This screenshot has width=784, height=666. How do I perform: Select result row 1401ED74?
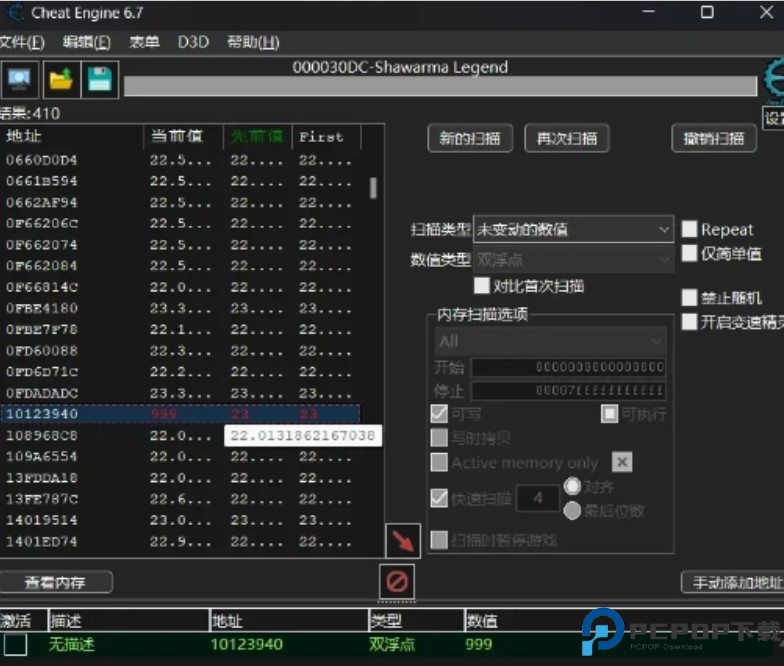[180, 541]
